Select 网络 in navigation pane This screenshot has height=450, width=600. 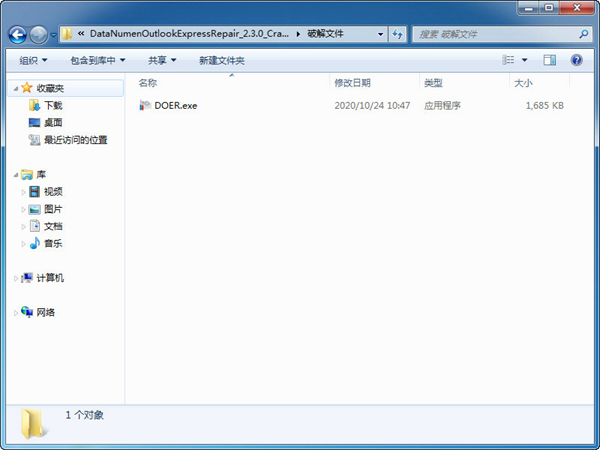pyautogui.click(x=46, y=313)
